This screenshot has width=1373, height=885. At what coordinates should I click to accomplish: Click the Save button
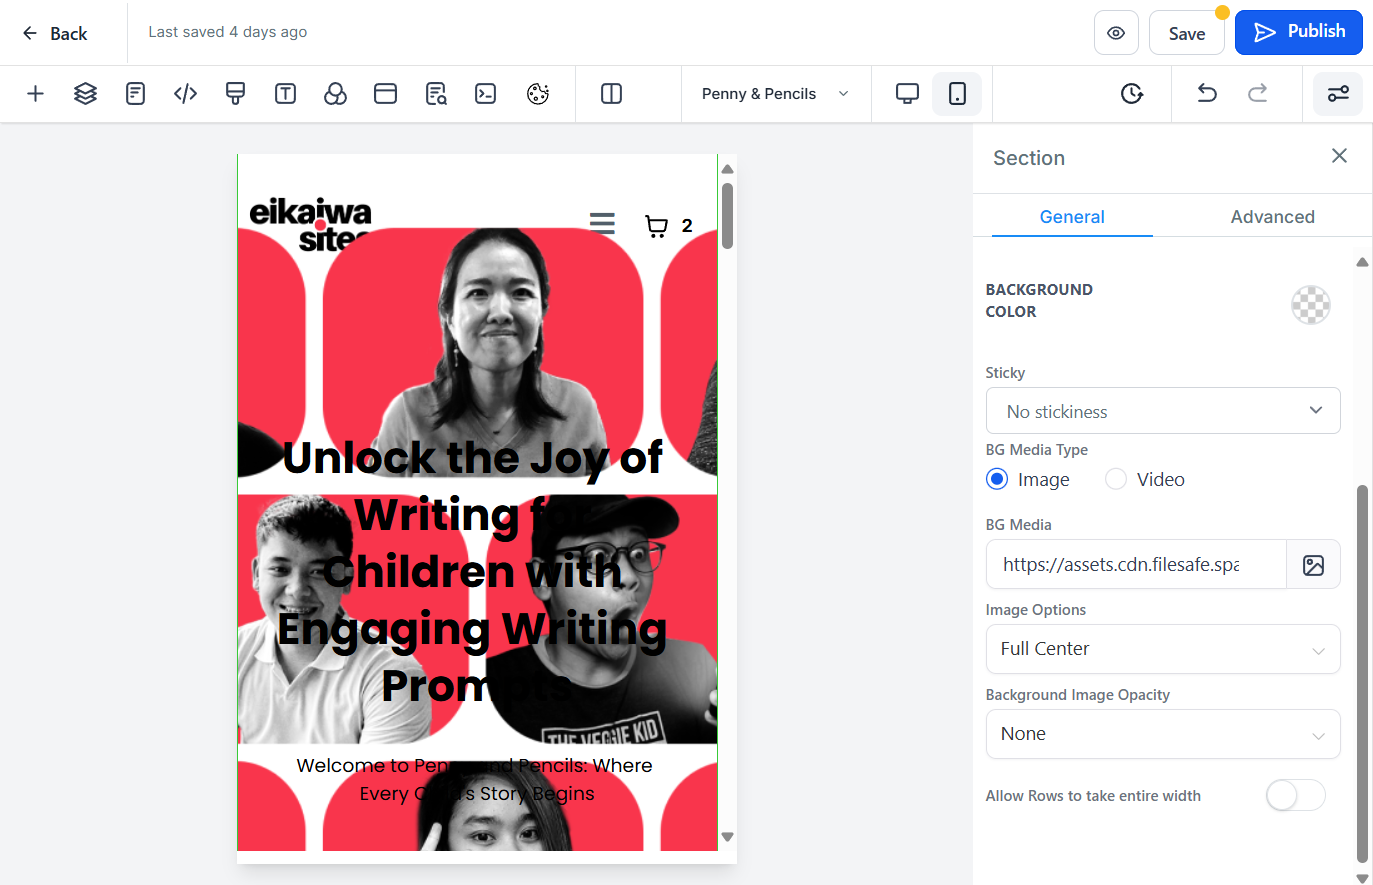click(1187, 33)
